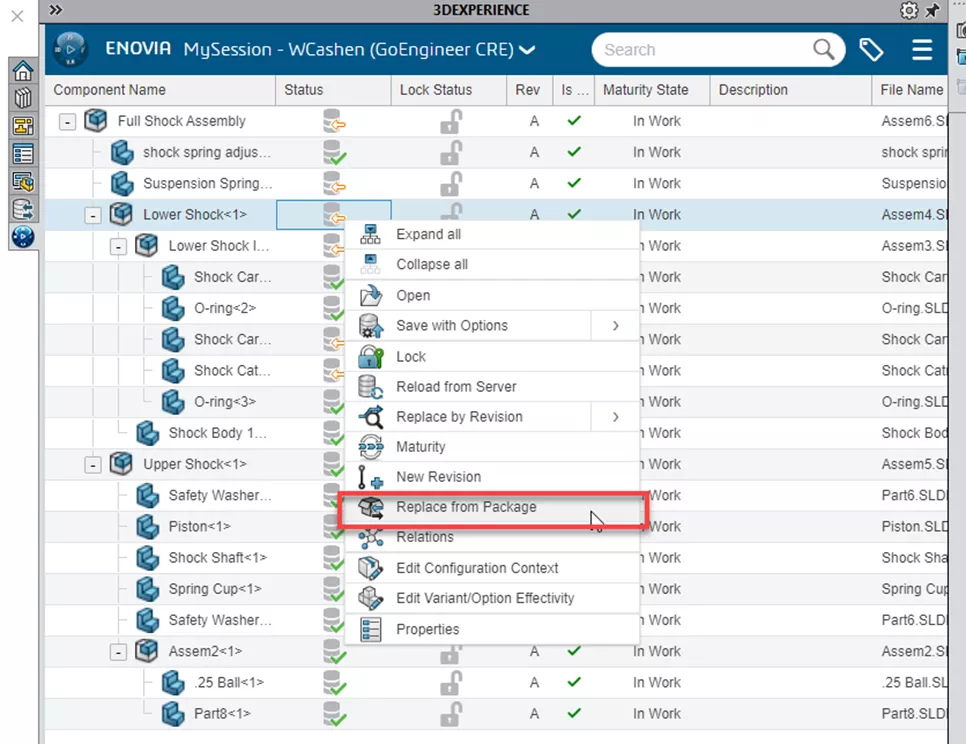
Task: Collapse the Full Shock Assembly node
Action: pos(68,122)
